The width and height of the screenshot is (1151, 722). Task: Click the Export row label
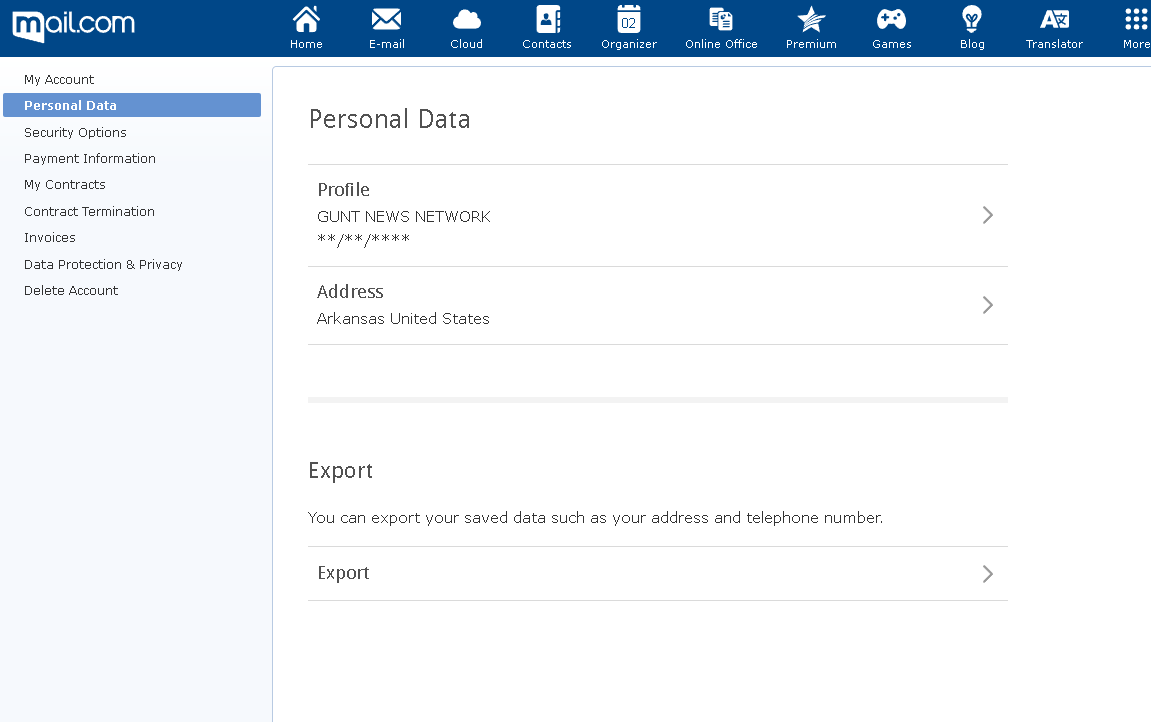pyautogui.click(x=344, y=573)
